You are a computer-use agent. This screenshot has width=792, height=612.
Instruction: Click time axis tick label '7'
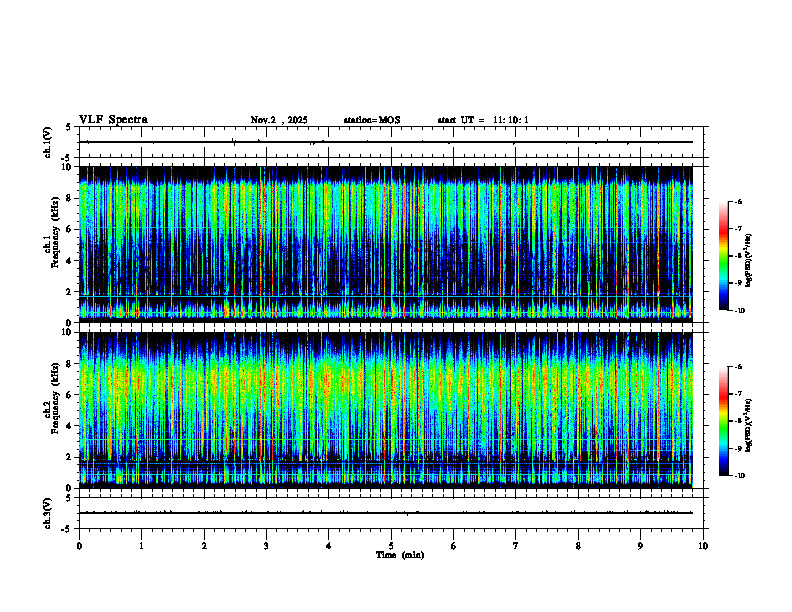pyautogui.click(x=516, y=546)
